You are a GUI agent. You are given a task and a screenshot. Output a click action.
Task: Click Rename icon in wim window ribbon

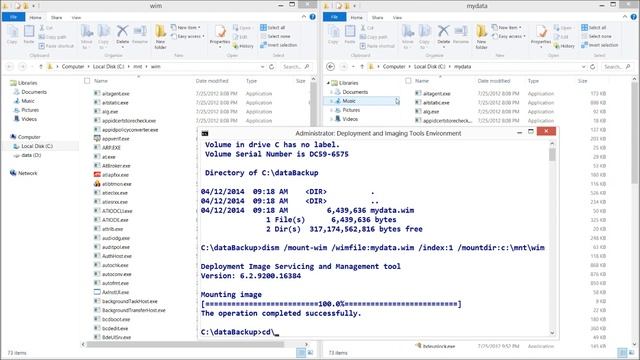point(140,34)
